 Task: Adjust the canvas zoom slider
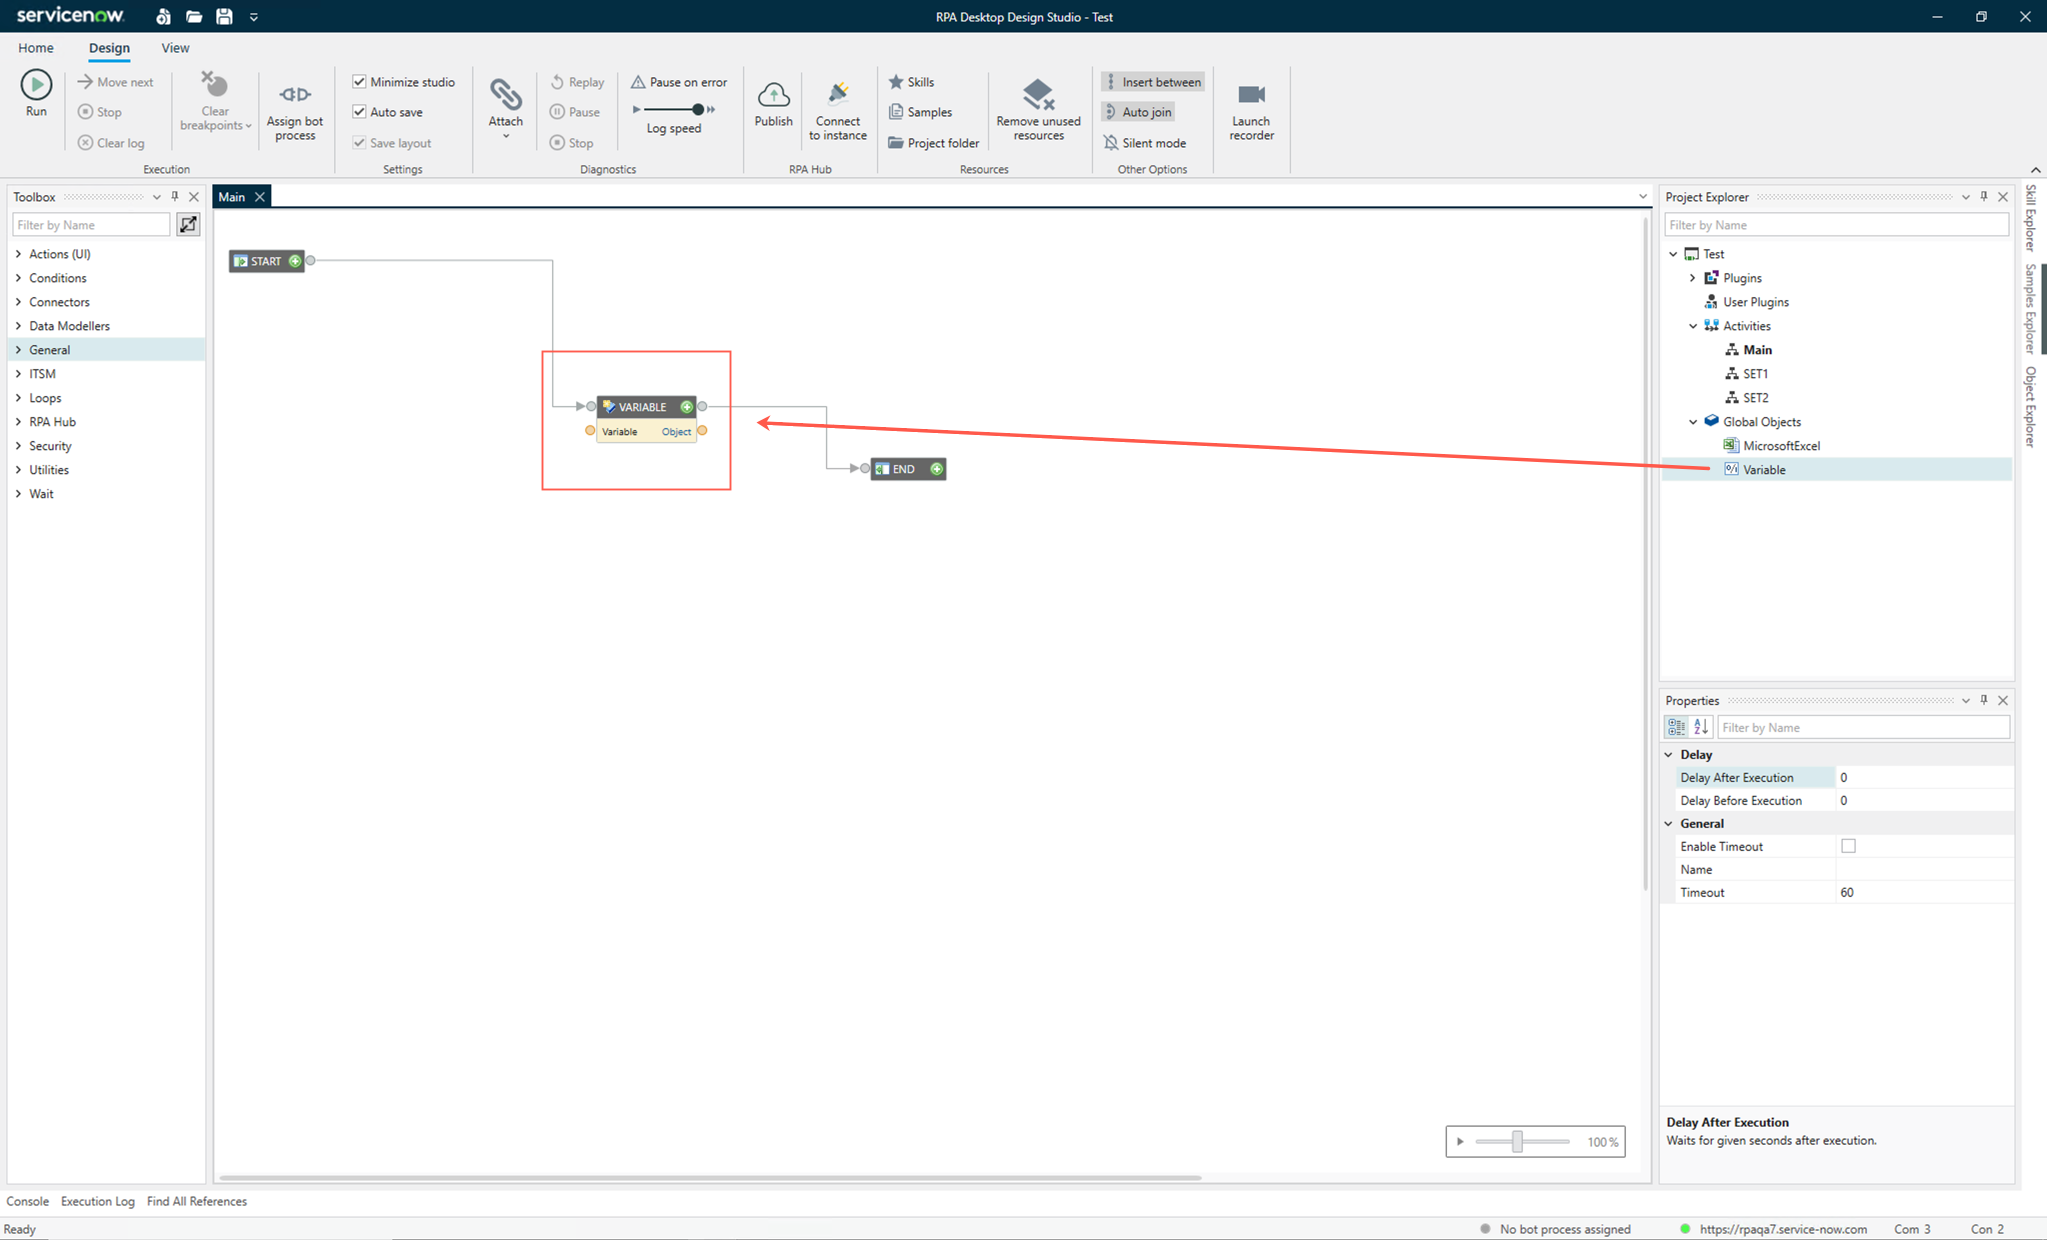[x=1517, y=1141]
